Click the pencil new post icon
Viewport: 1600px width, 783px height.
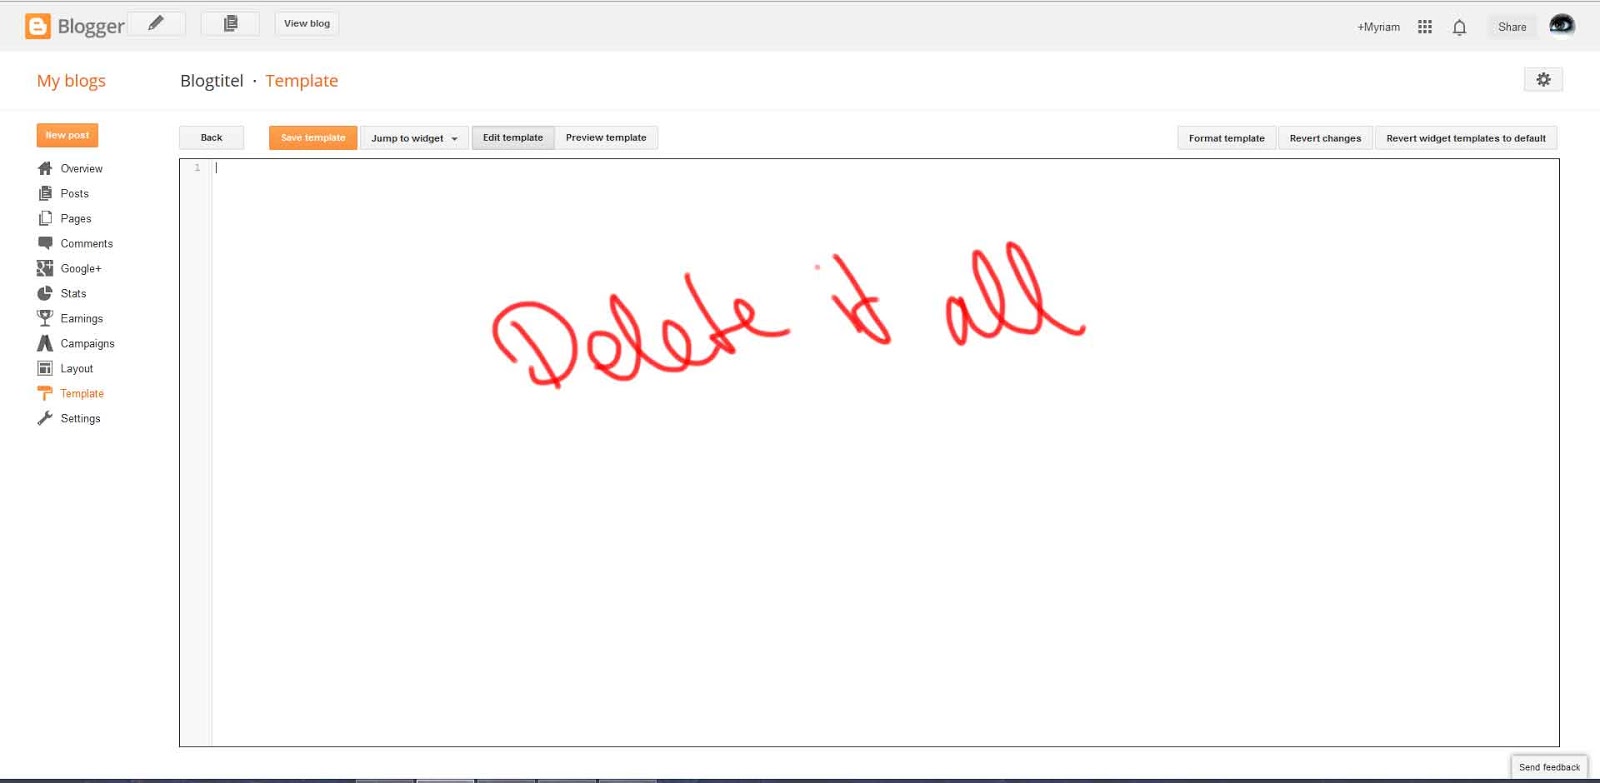[x=156, y=23]
